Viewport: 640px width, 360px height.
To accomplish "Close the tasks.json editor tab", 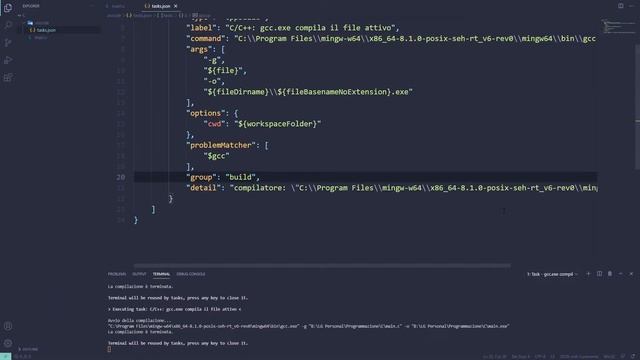I will coord(176,6).
